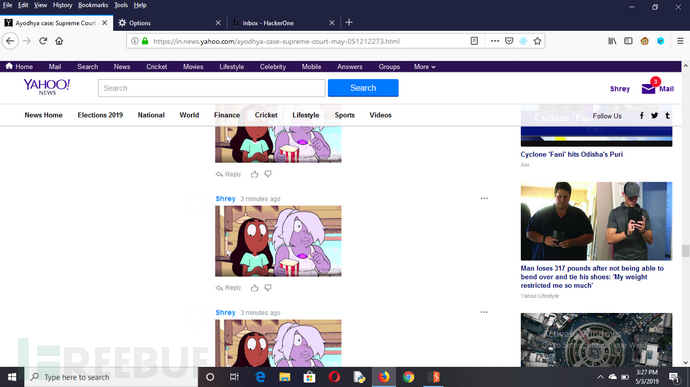
Task: Expand the More dropdown in top bar
Action: click(425, 67)
